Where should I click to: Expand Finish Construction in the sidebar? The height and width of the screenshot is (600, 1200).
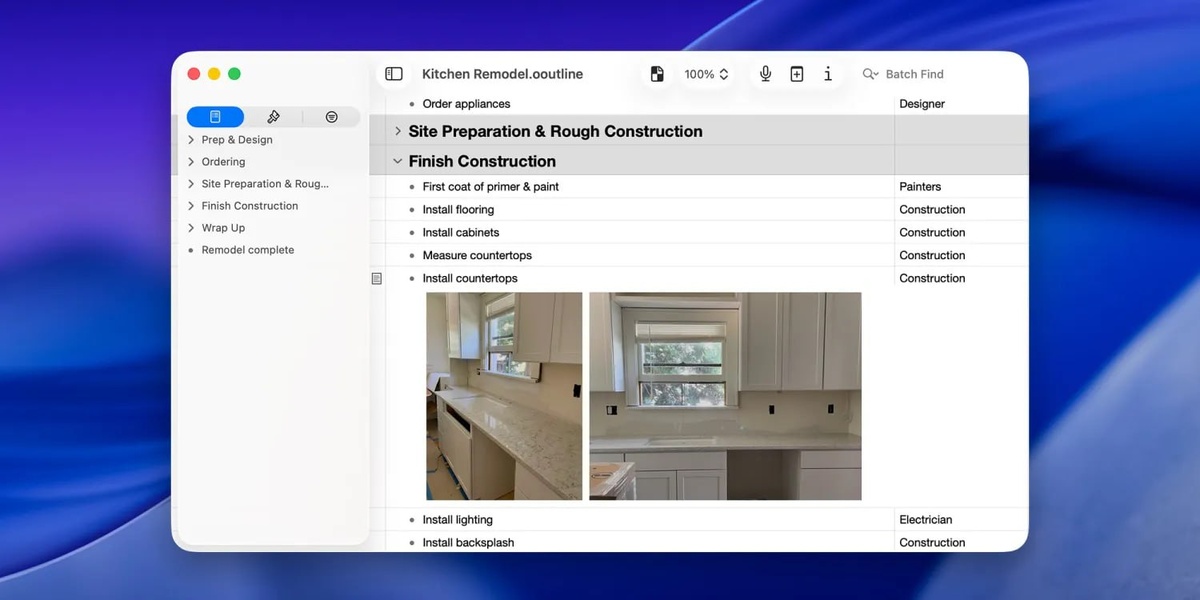pyautogui.click(x=191, y=206)
